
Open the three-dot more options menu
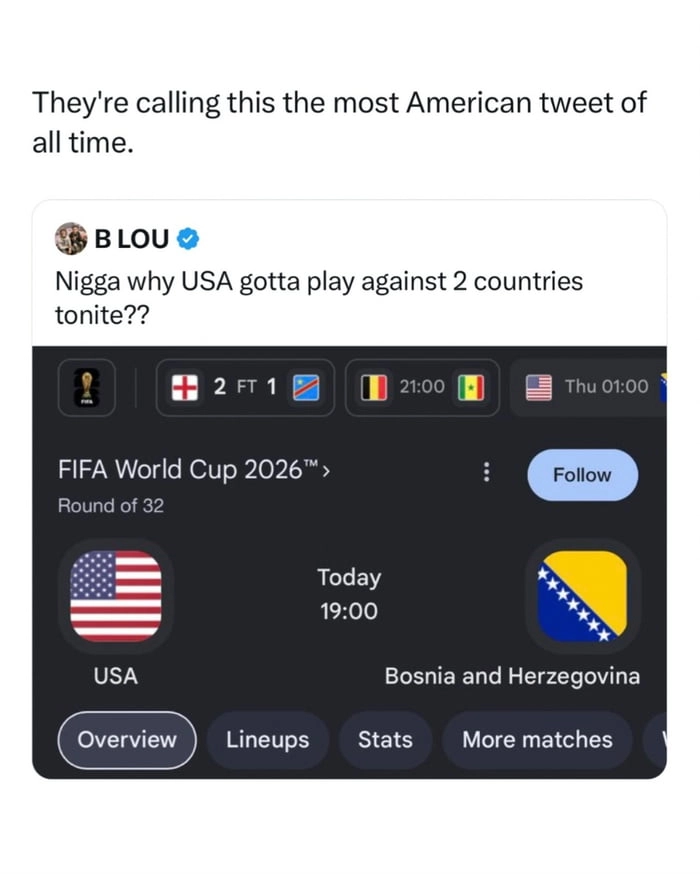point(487,472)
